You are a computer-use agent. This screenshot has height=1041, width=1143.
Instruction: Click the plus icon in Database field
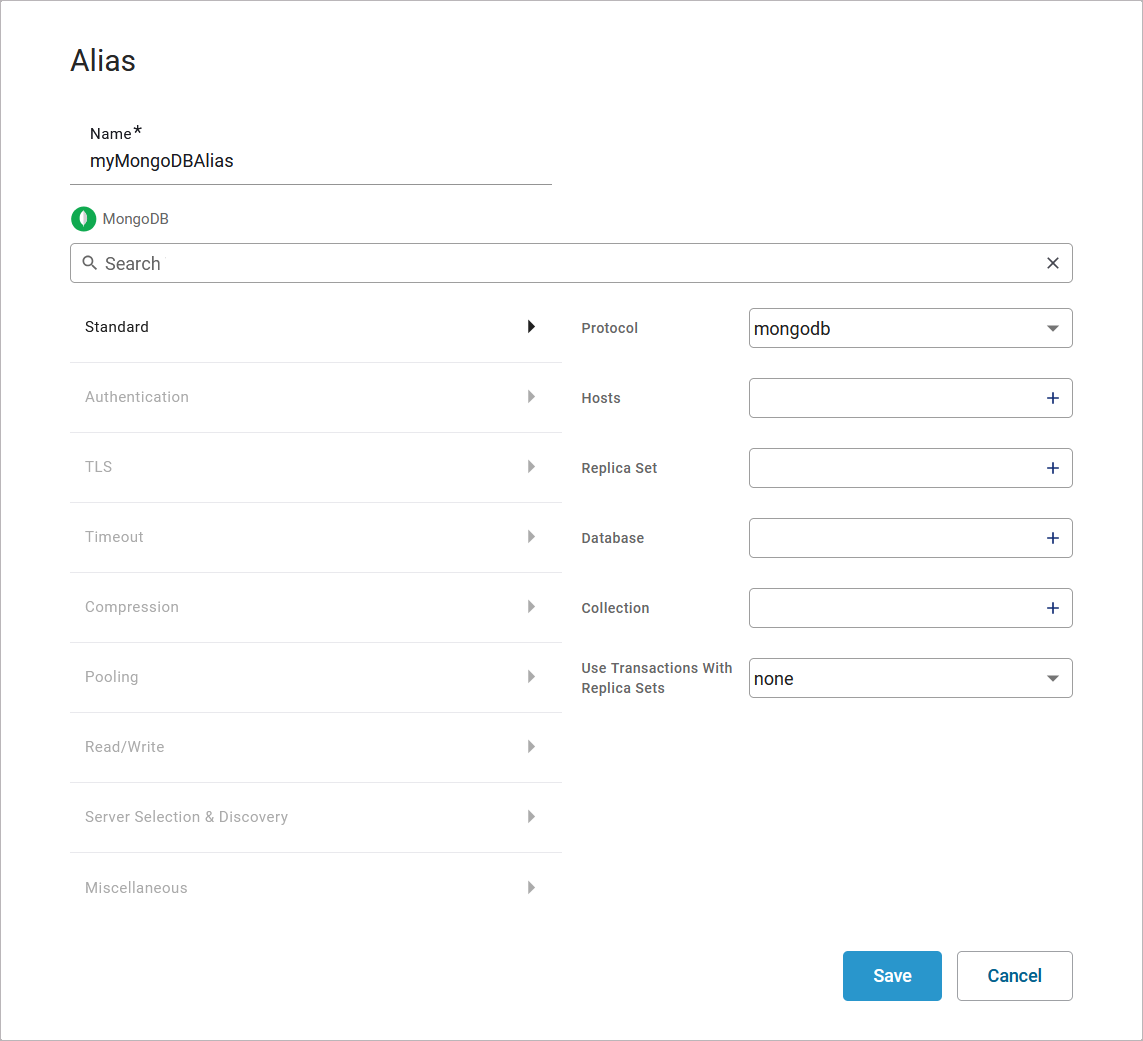click(1052, 538)
